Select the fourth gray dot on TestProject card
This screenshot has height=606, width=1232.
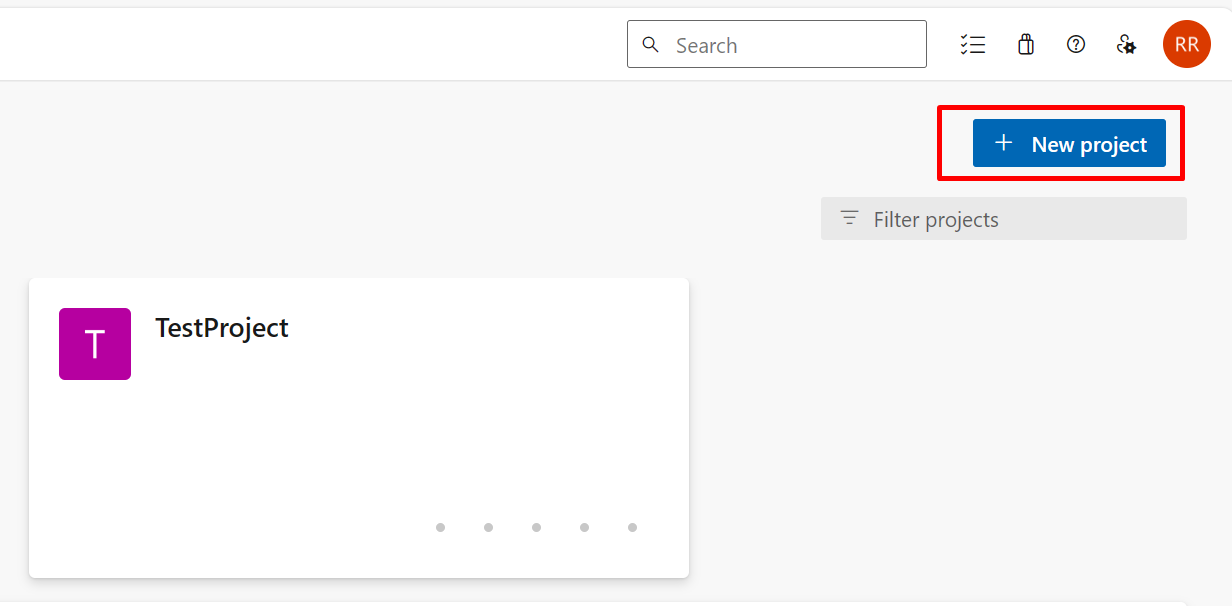pyautogui.click(x=584, y=527)
